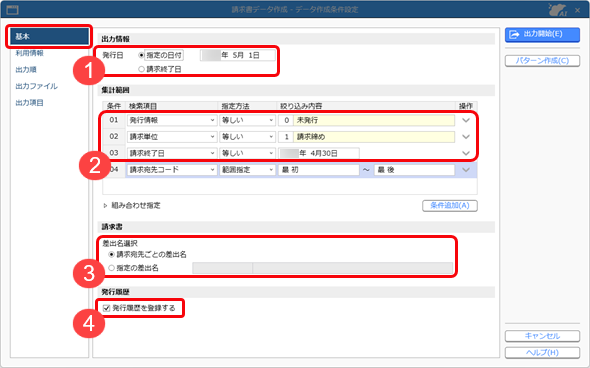Choose the 請求終了日 radio option for 発行日
The width and height of the screenshot is (590, 368).
tap(141, 69)
